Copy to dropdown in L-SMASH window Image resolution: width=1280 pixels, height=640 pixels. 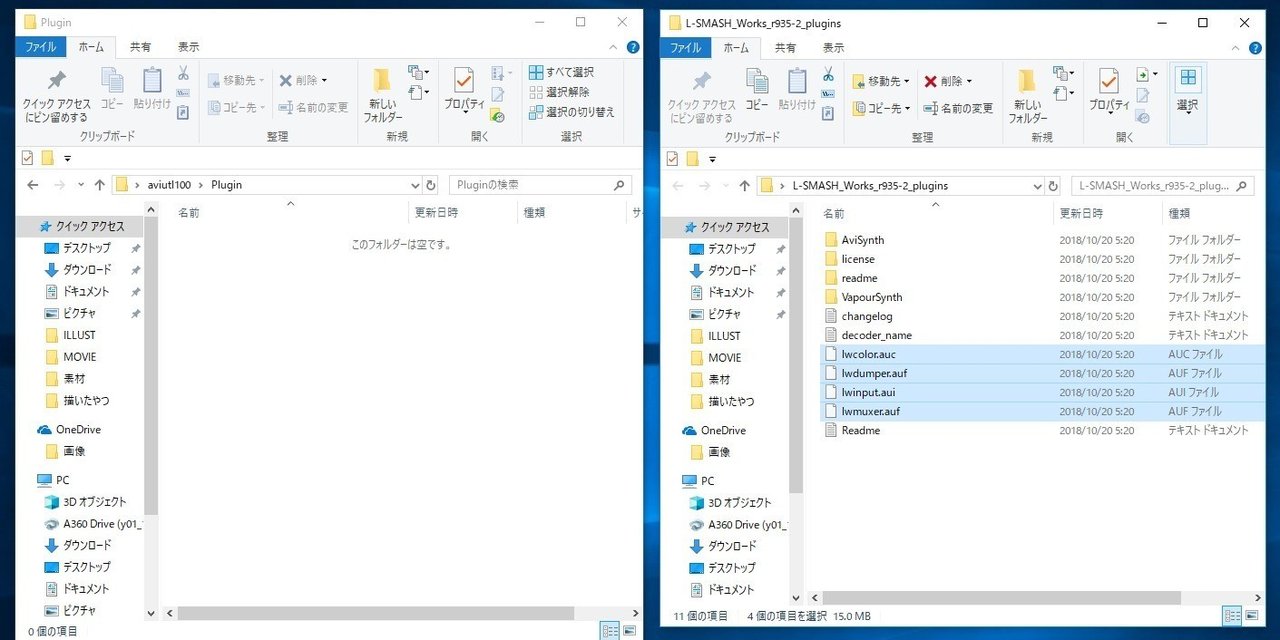(881, 108)
